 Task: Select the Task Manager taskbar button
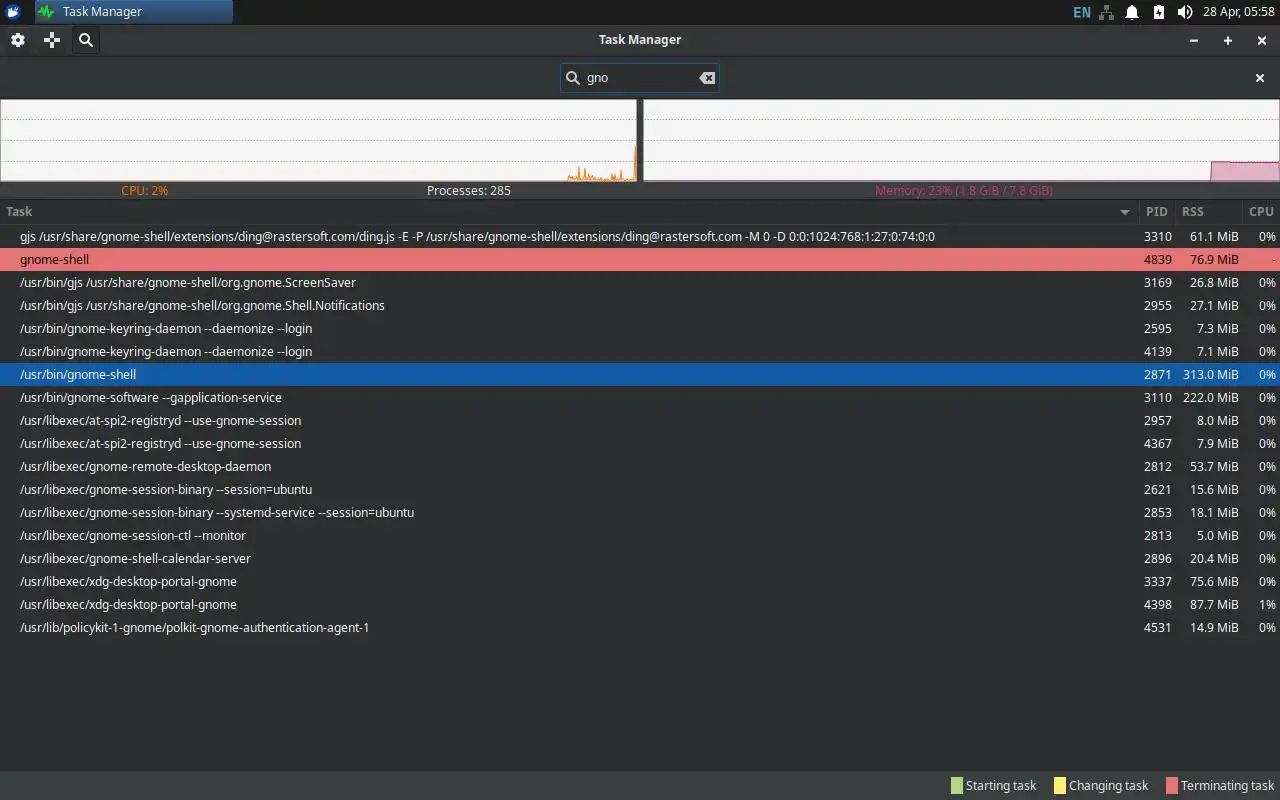[x=134, y=12]
